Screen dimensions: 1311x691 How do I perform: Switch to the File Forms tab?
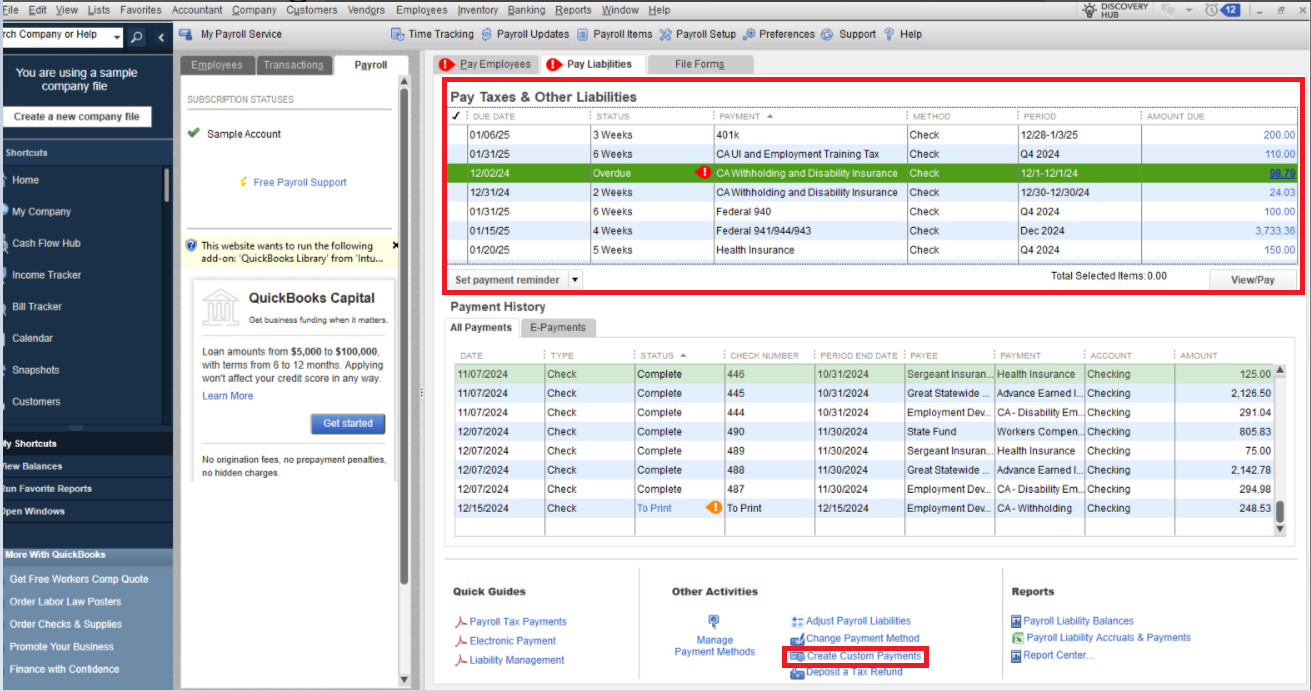699,64
